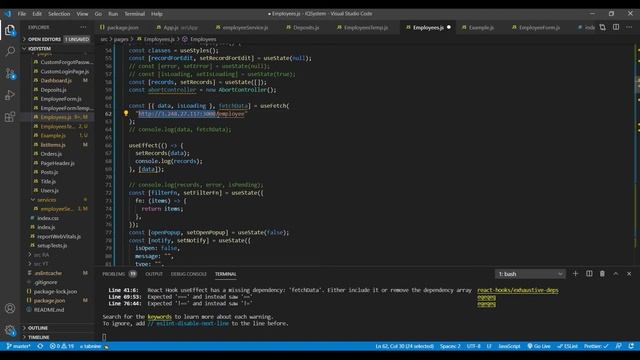Open README.md in the file explorer
The image size is (640, 360).
pyautogui.click(x=49, y=309)
